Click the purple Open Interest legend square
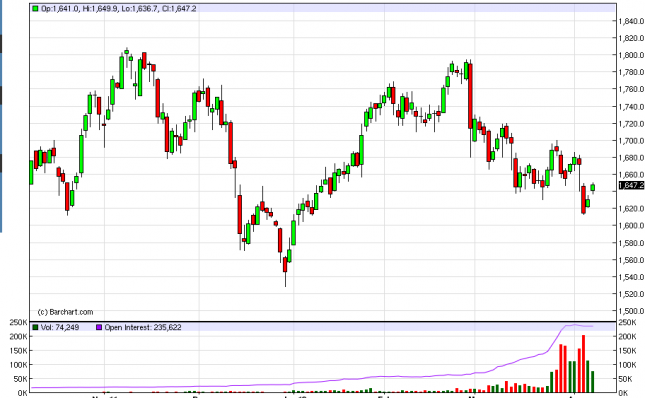This screenshot has width=645, height=398. pyautogui.click(x=99, y=327)
